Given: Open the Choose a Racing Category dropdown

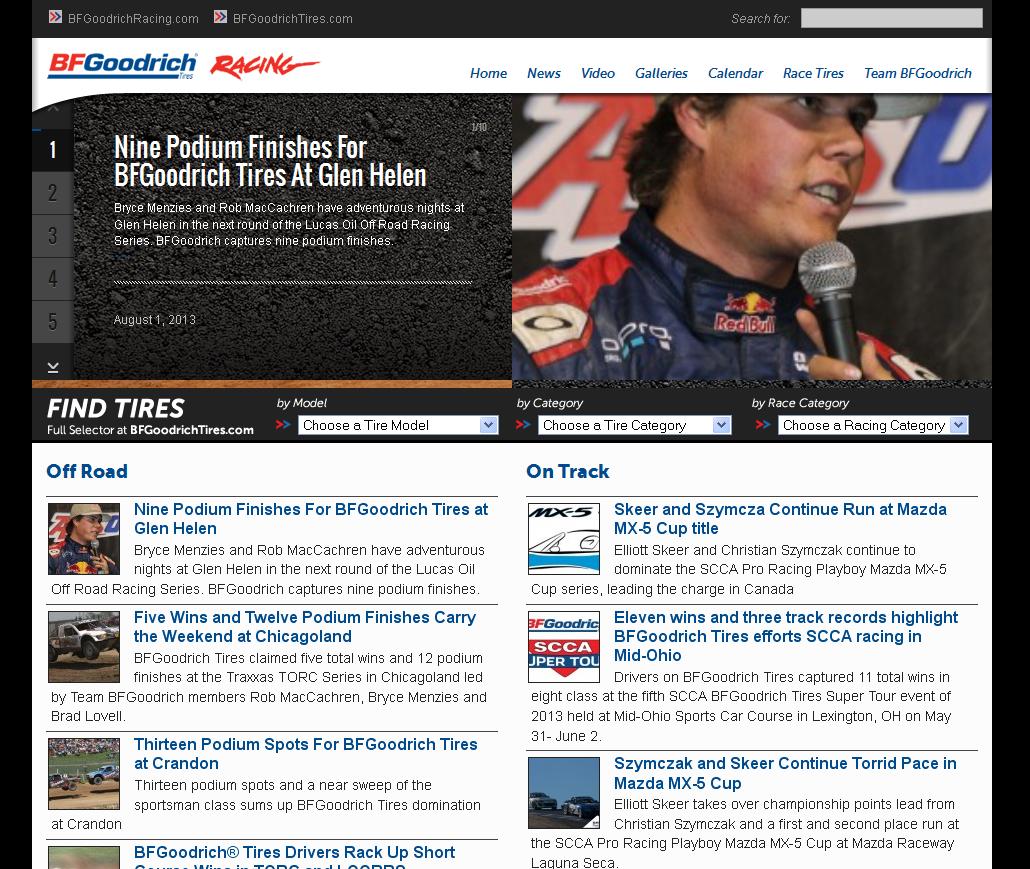Looking at the screenshot, I should point(873,425).
